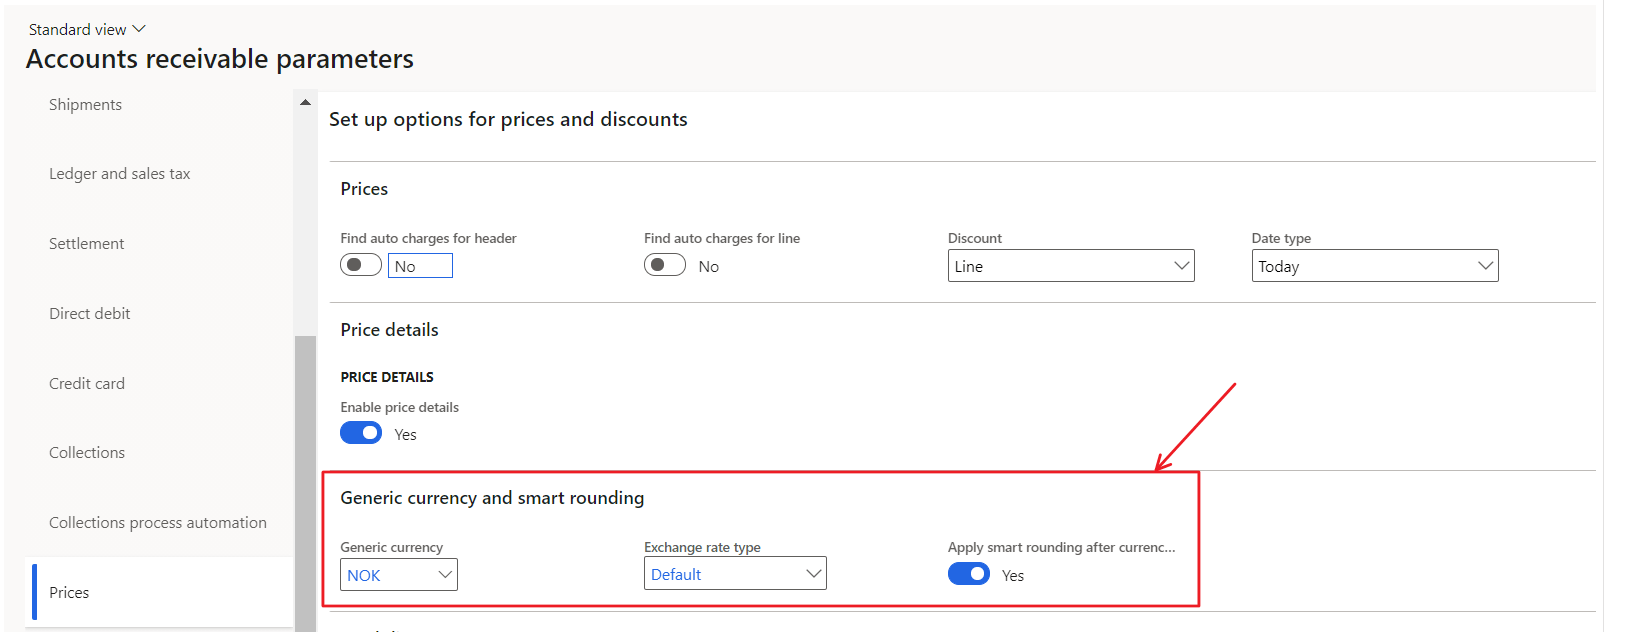Turn off Enable price details switch
The height and width of the screenshot is (632, 1626).
tap(360, 433)
